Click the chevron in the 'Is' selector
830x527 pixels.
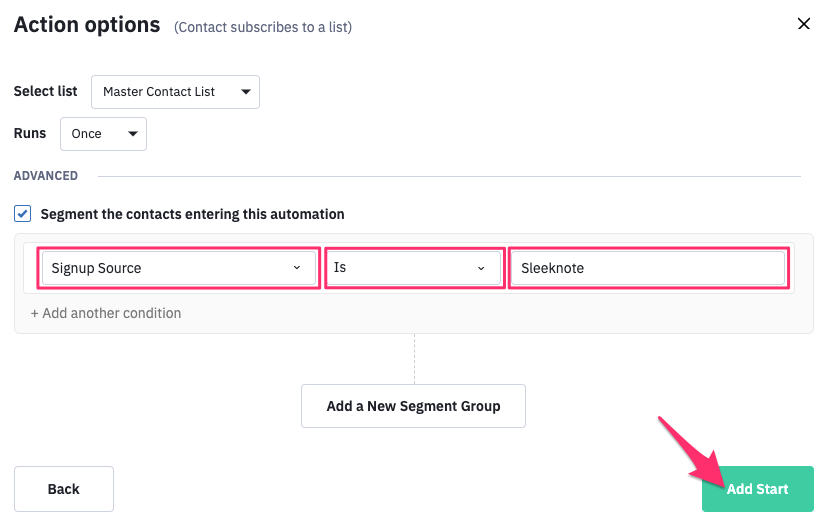[x=480, y=268]
